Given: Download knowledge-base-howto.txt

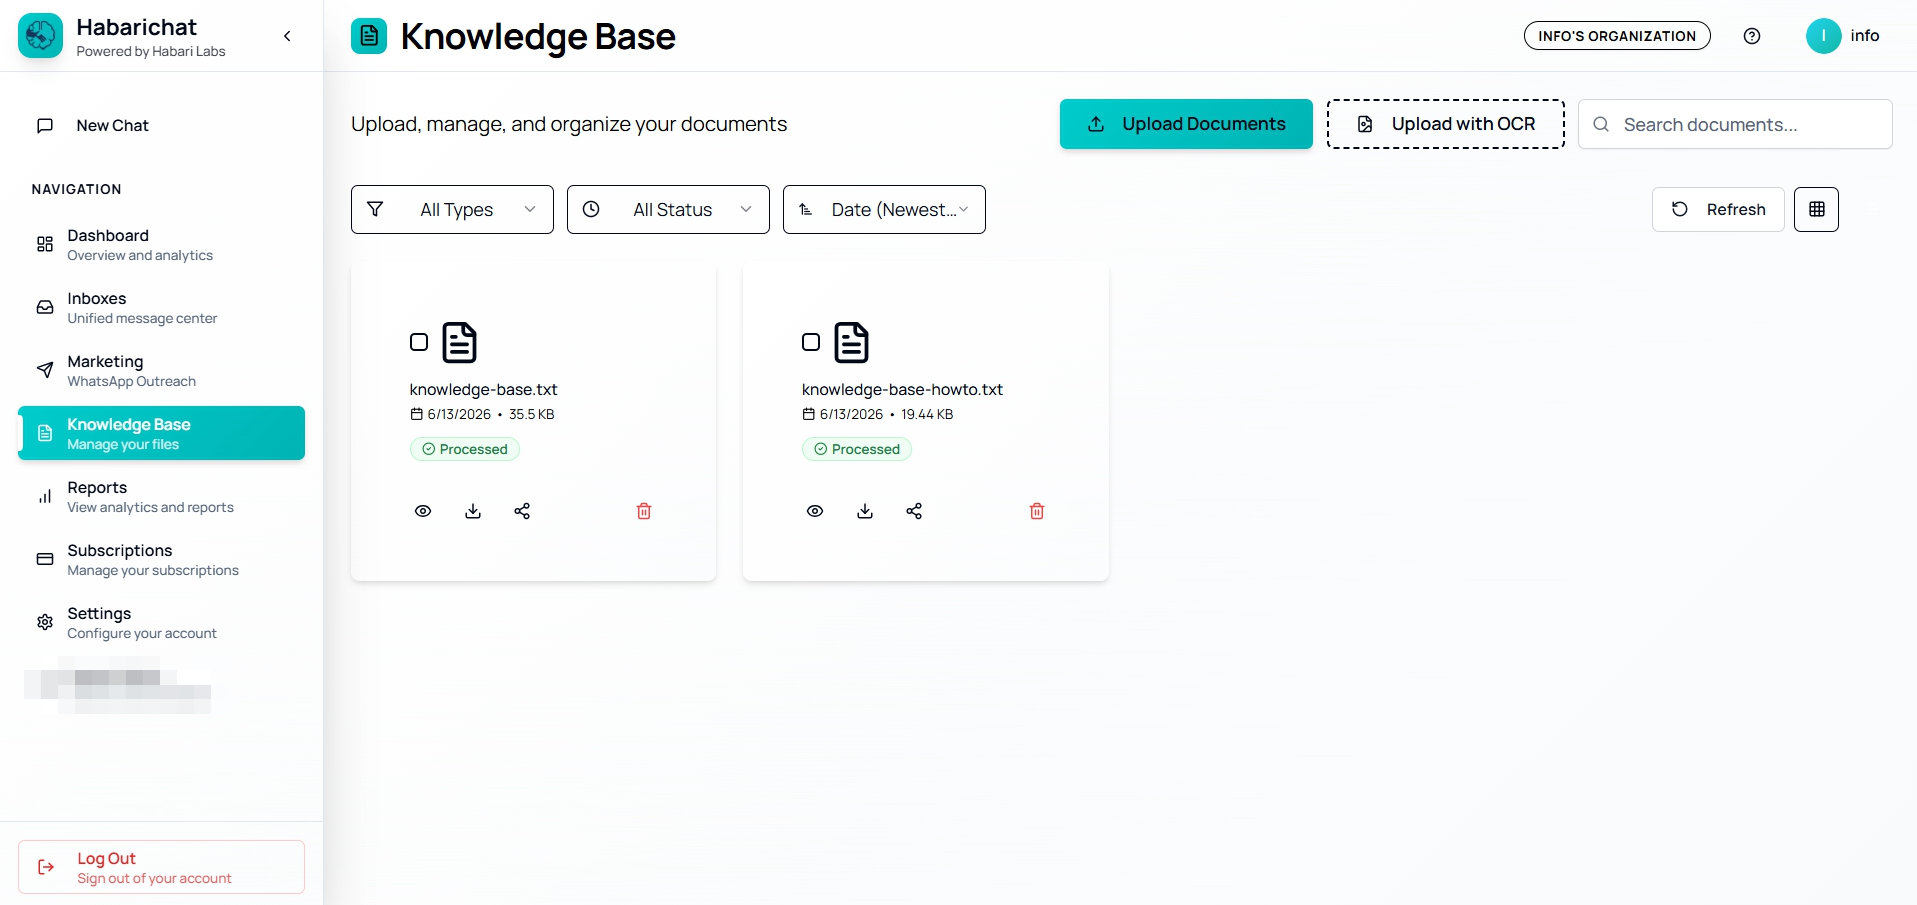Looking at the screenshot, I should (x=865, y=511).
